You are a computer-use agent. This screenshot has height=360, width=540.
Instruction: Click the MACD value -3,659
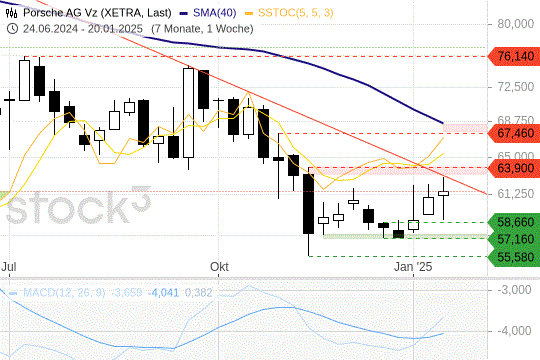[126, 293]
